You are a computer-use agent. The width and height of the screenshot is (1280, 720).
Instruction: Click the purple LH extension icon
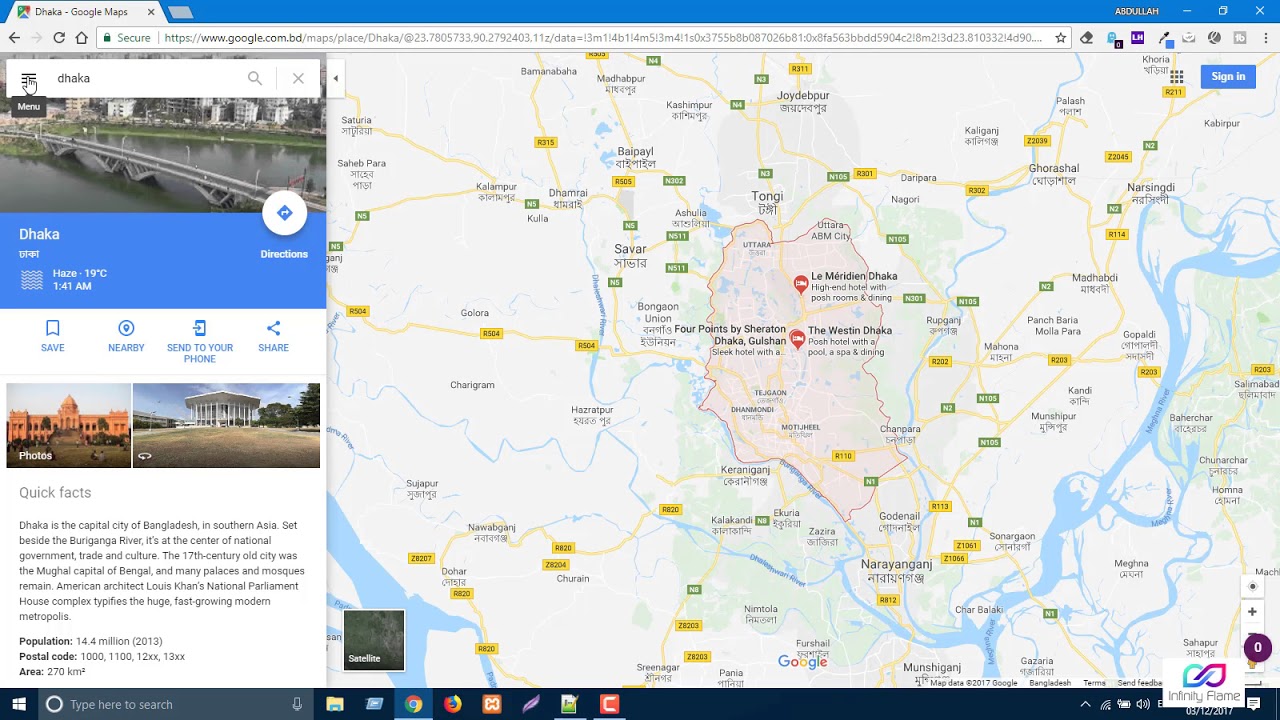click(1138, 38)
